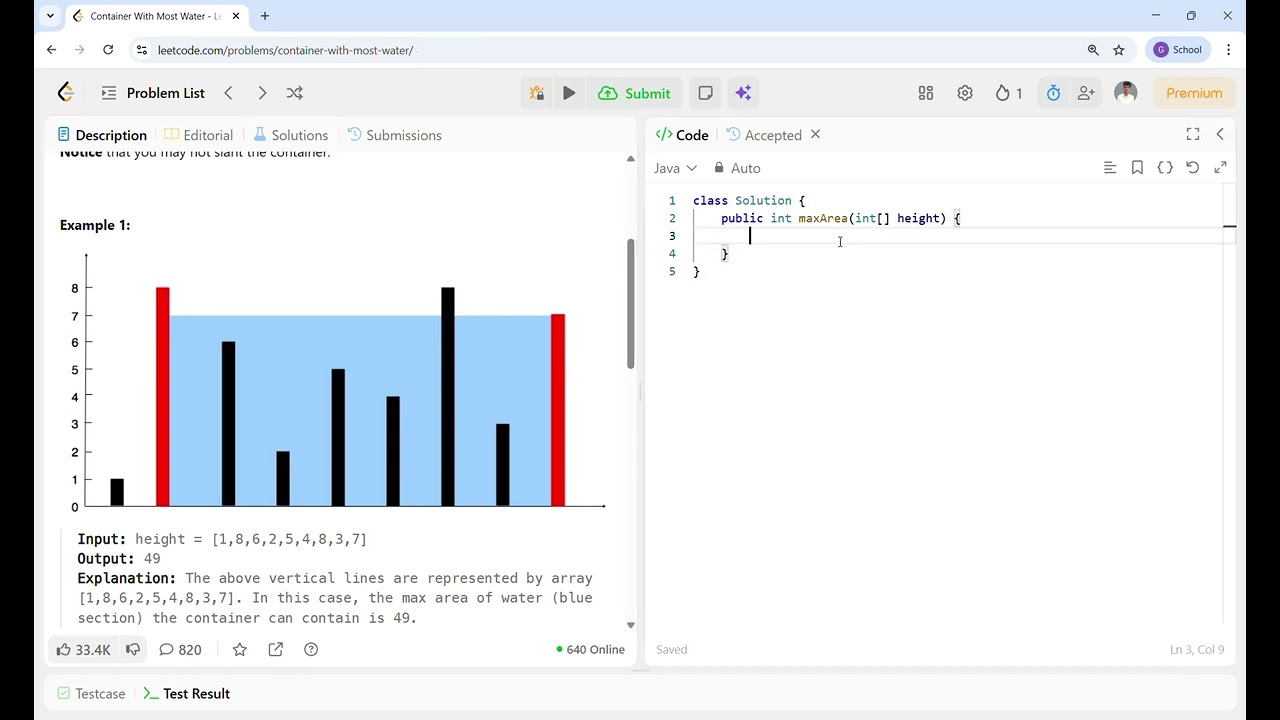
Task: Click the description panel vertical scrollbar
Action: pyautogui.click(x=631, y=304)
